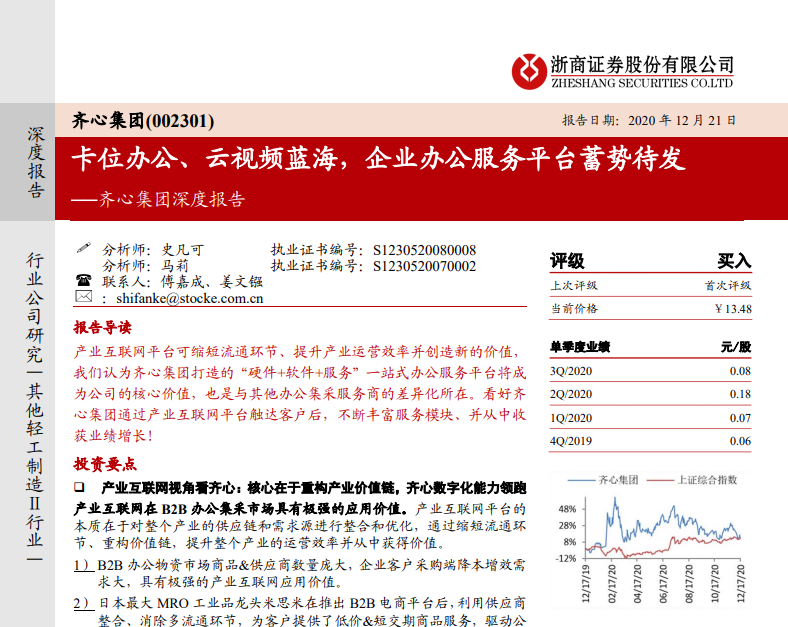
Task: Click the 2Q/2020 row label
Action: 571,394
